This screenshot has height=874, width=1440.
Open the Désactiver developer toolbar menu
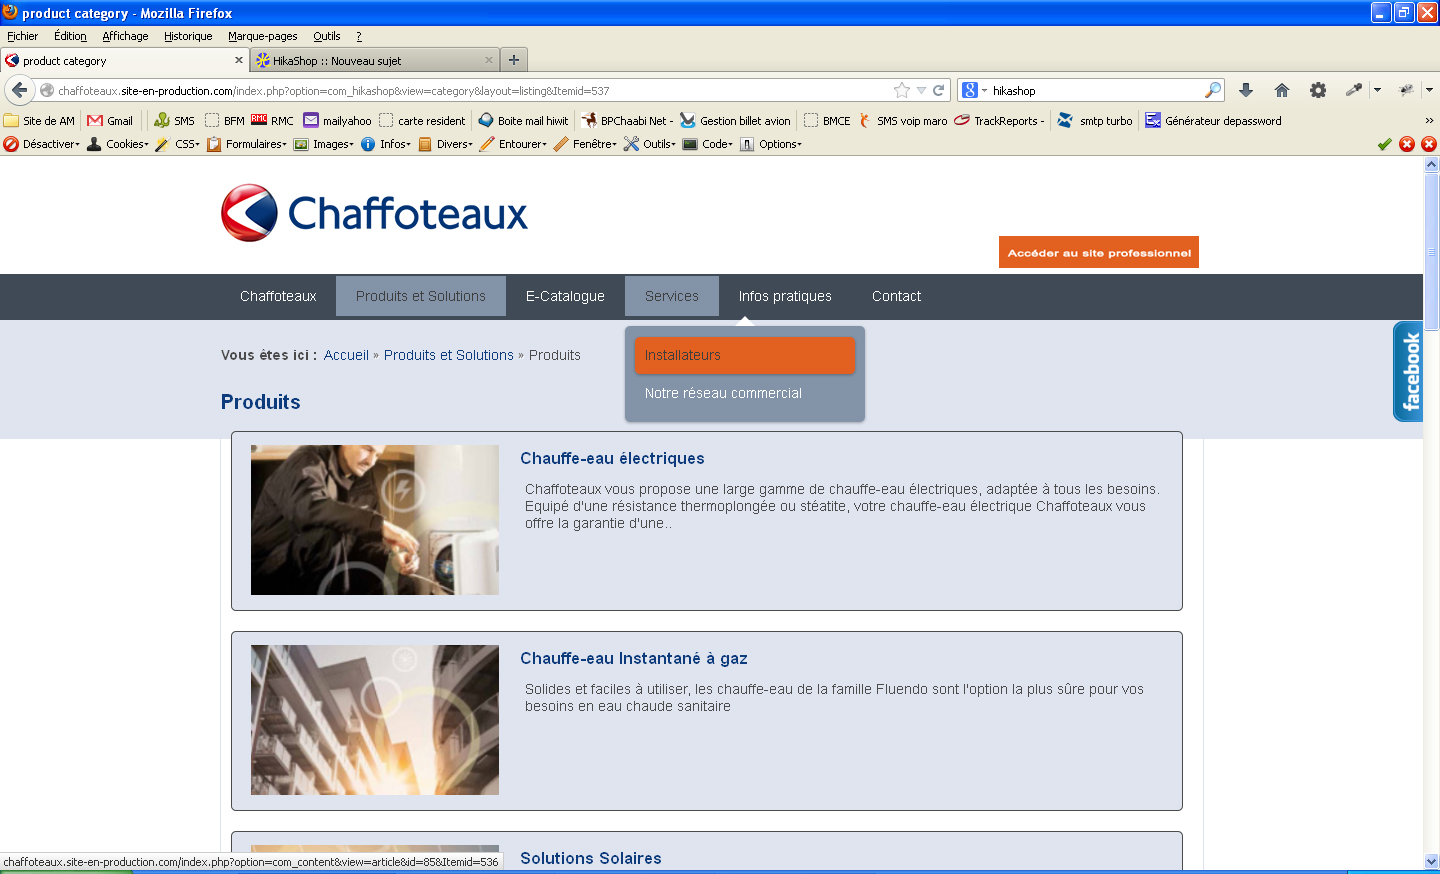pyautogui.click(x=41, y=144)
